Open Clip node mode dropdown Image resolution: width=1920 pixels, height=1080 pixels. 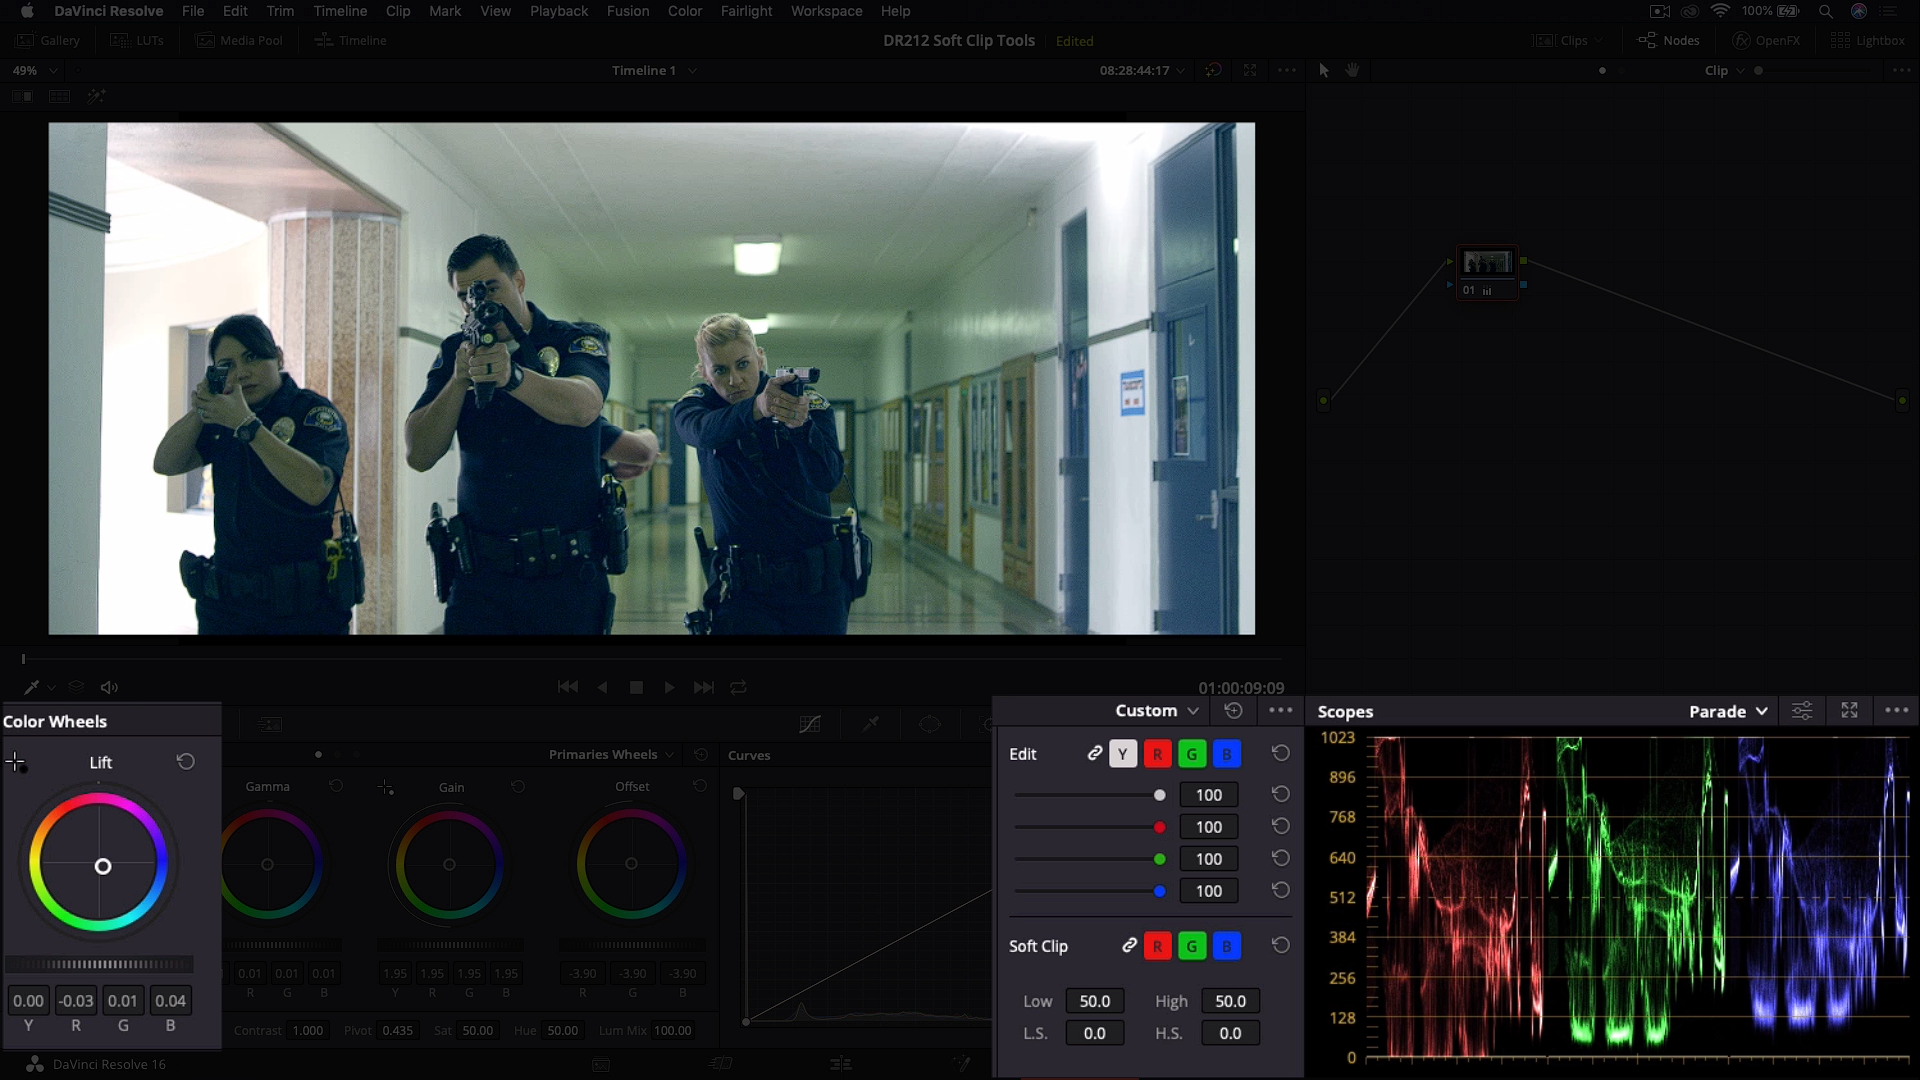(1725, 70)
